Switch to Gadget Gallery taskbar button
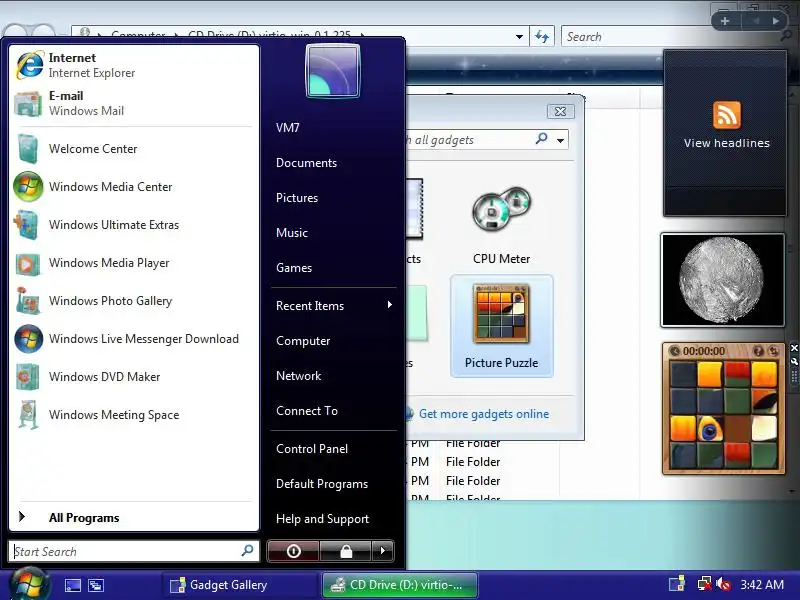This screenshot has height=600, width=800. [x=240, y=585]
